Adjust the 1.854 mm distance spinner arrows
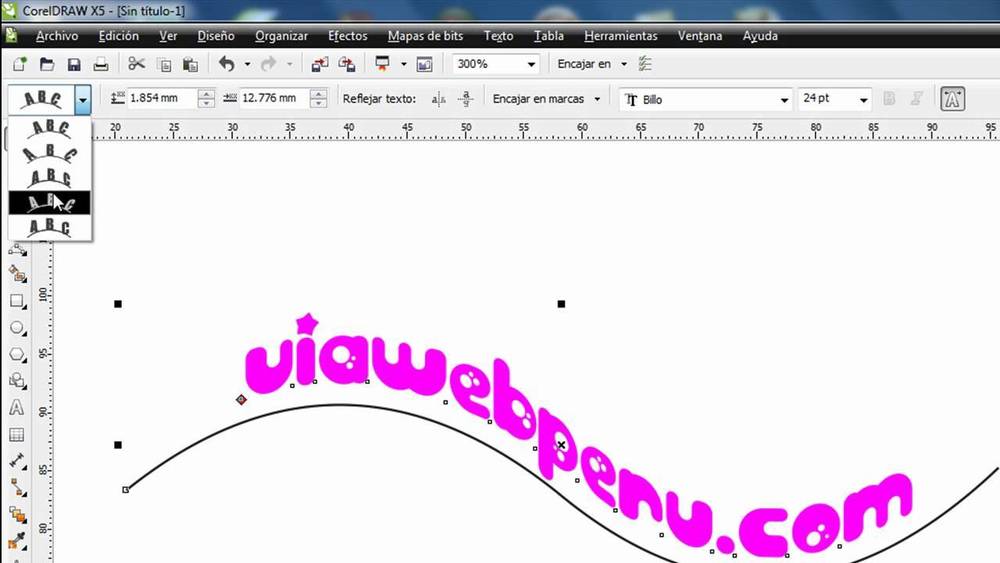This screenshot has width=1000, height=563. [206, 98]
